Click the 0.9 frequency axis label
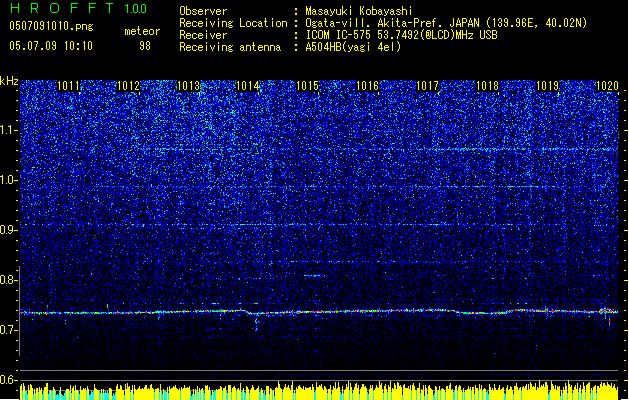This screenshot has width=629, height=400. (x=8, y=230)
